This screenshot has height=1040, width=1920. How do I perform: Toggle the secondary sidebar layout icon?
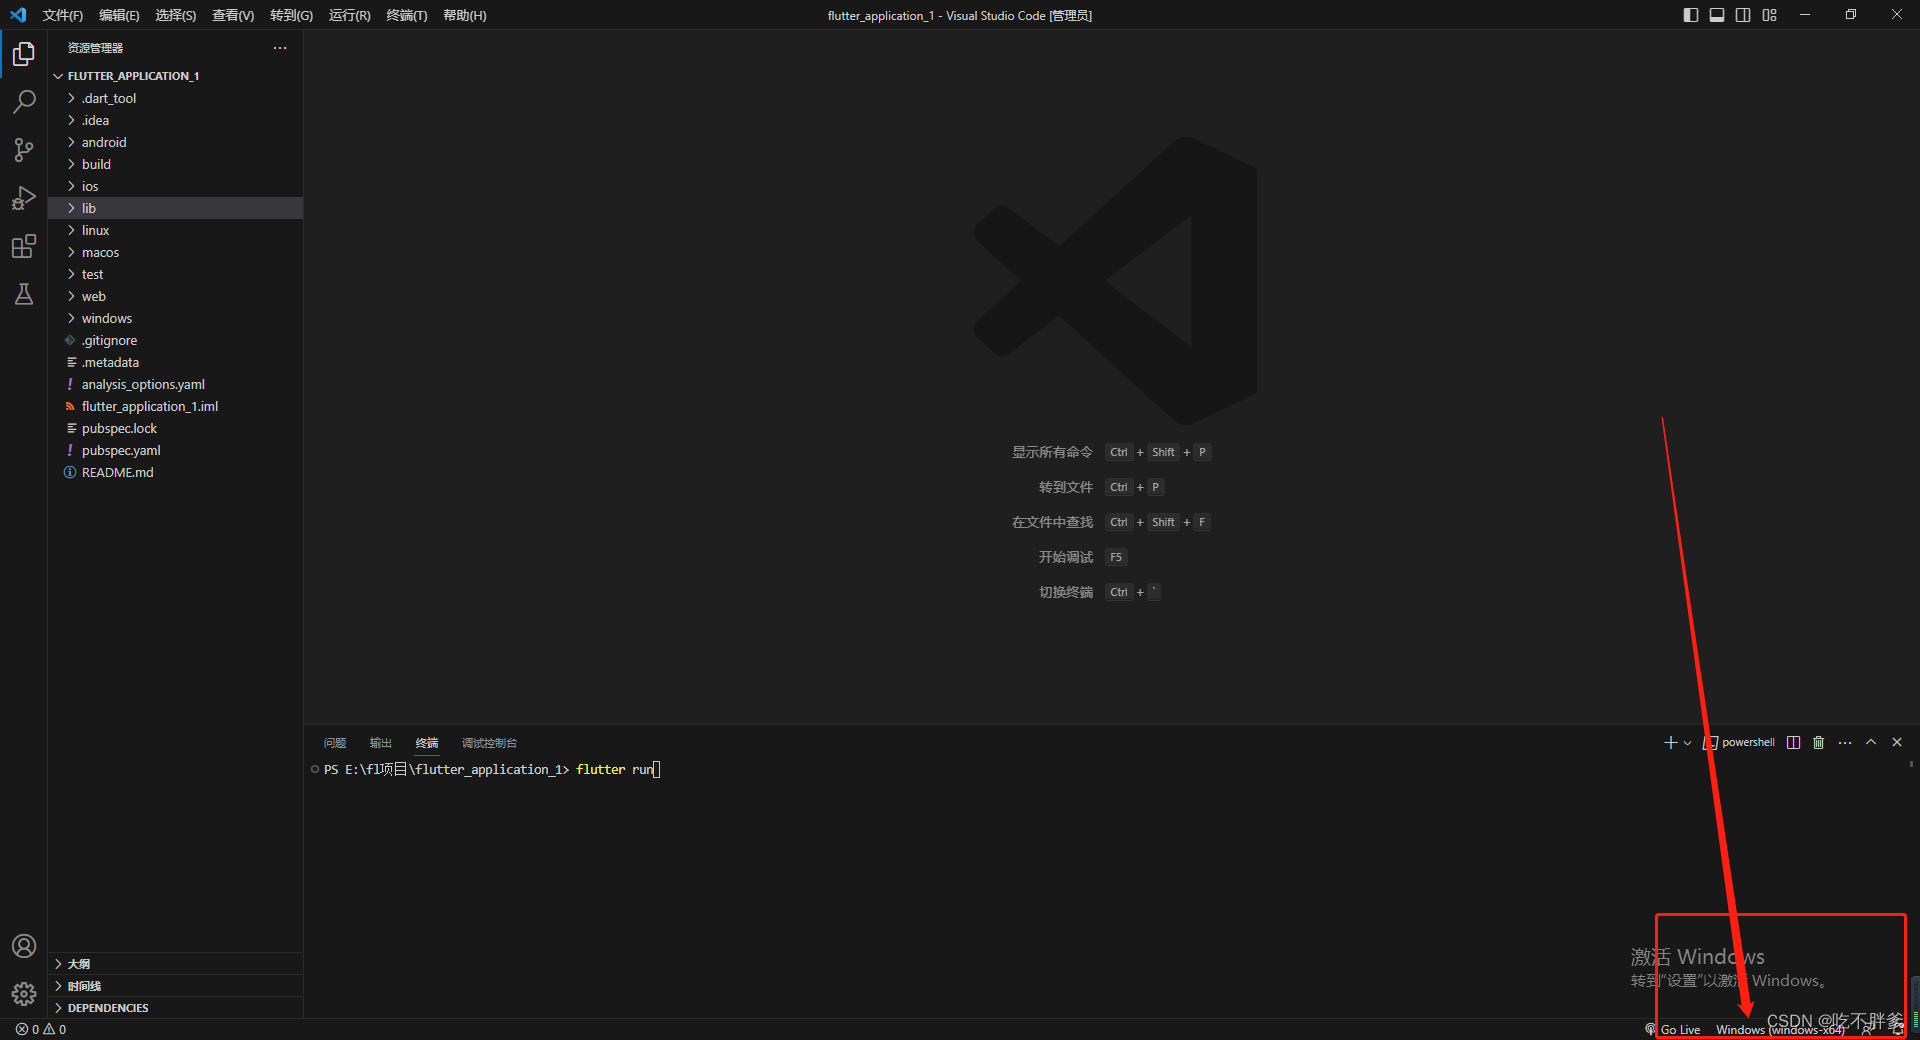point(1743,15)
